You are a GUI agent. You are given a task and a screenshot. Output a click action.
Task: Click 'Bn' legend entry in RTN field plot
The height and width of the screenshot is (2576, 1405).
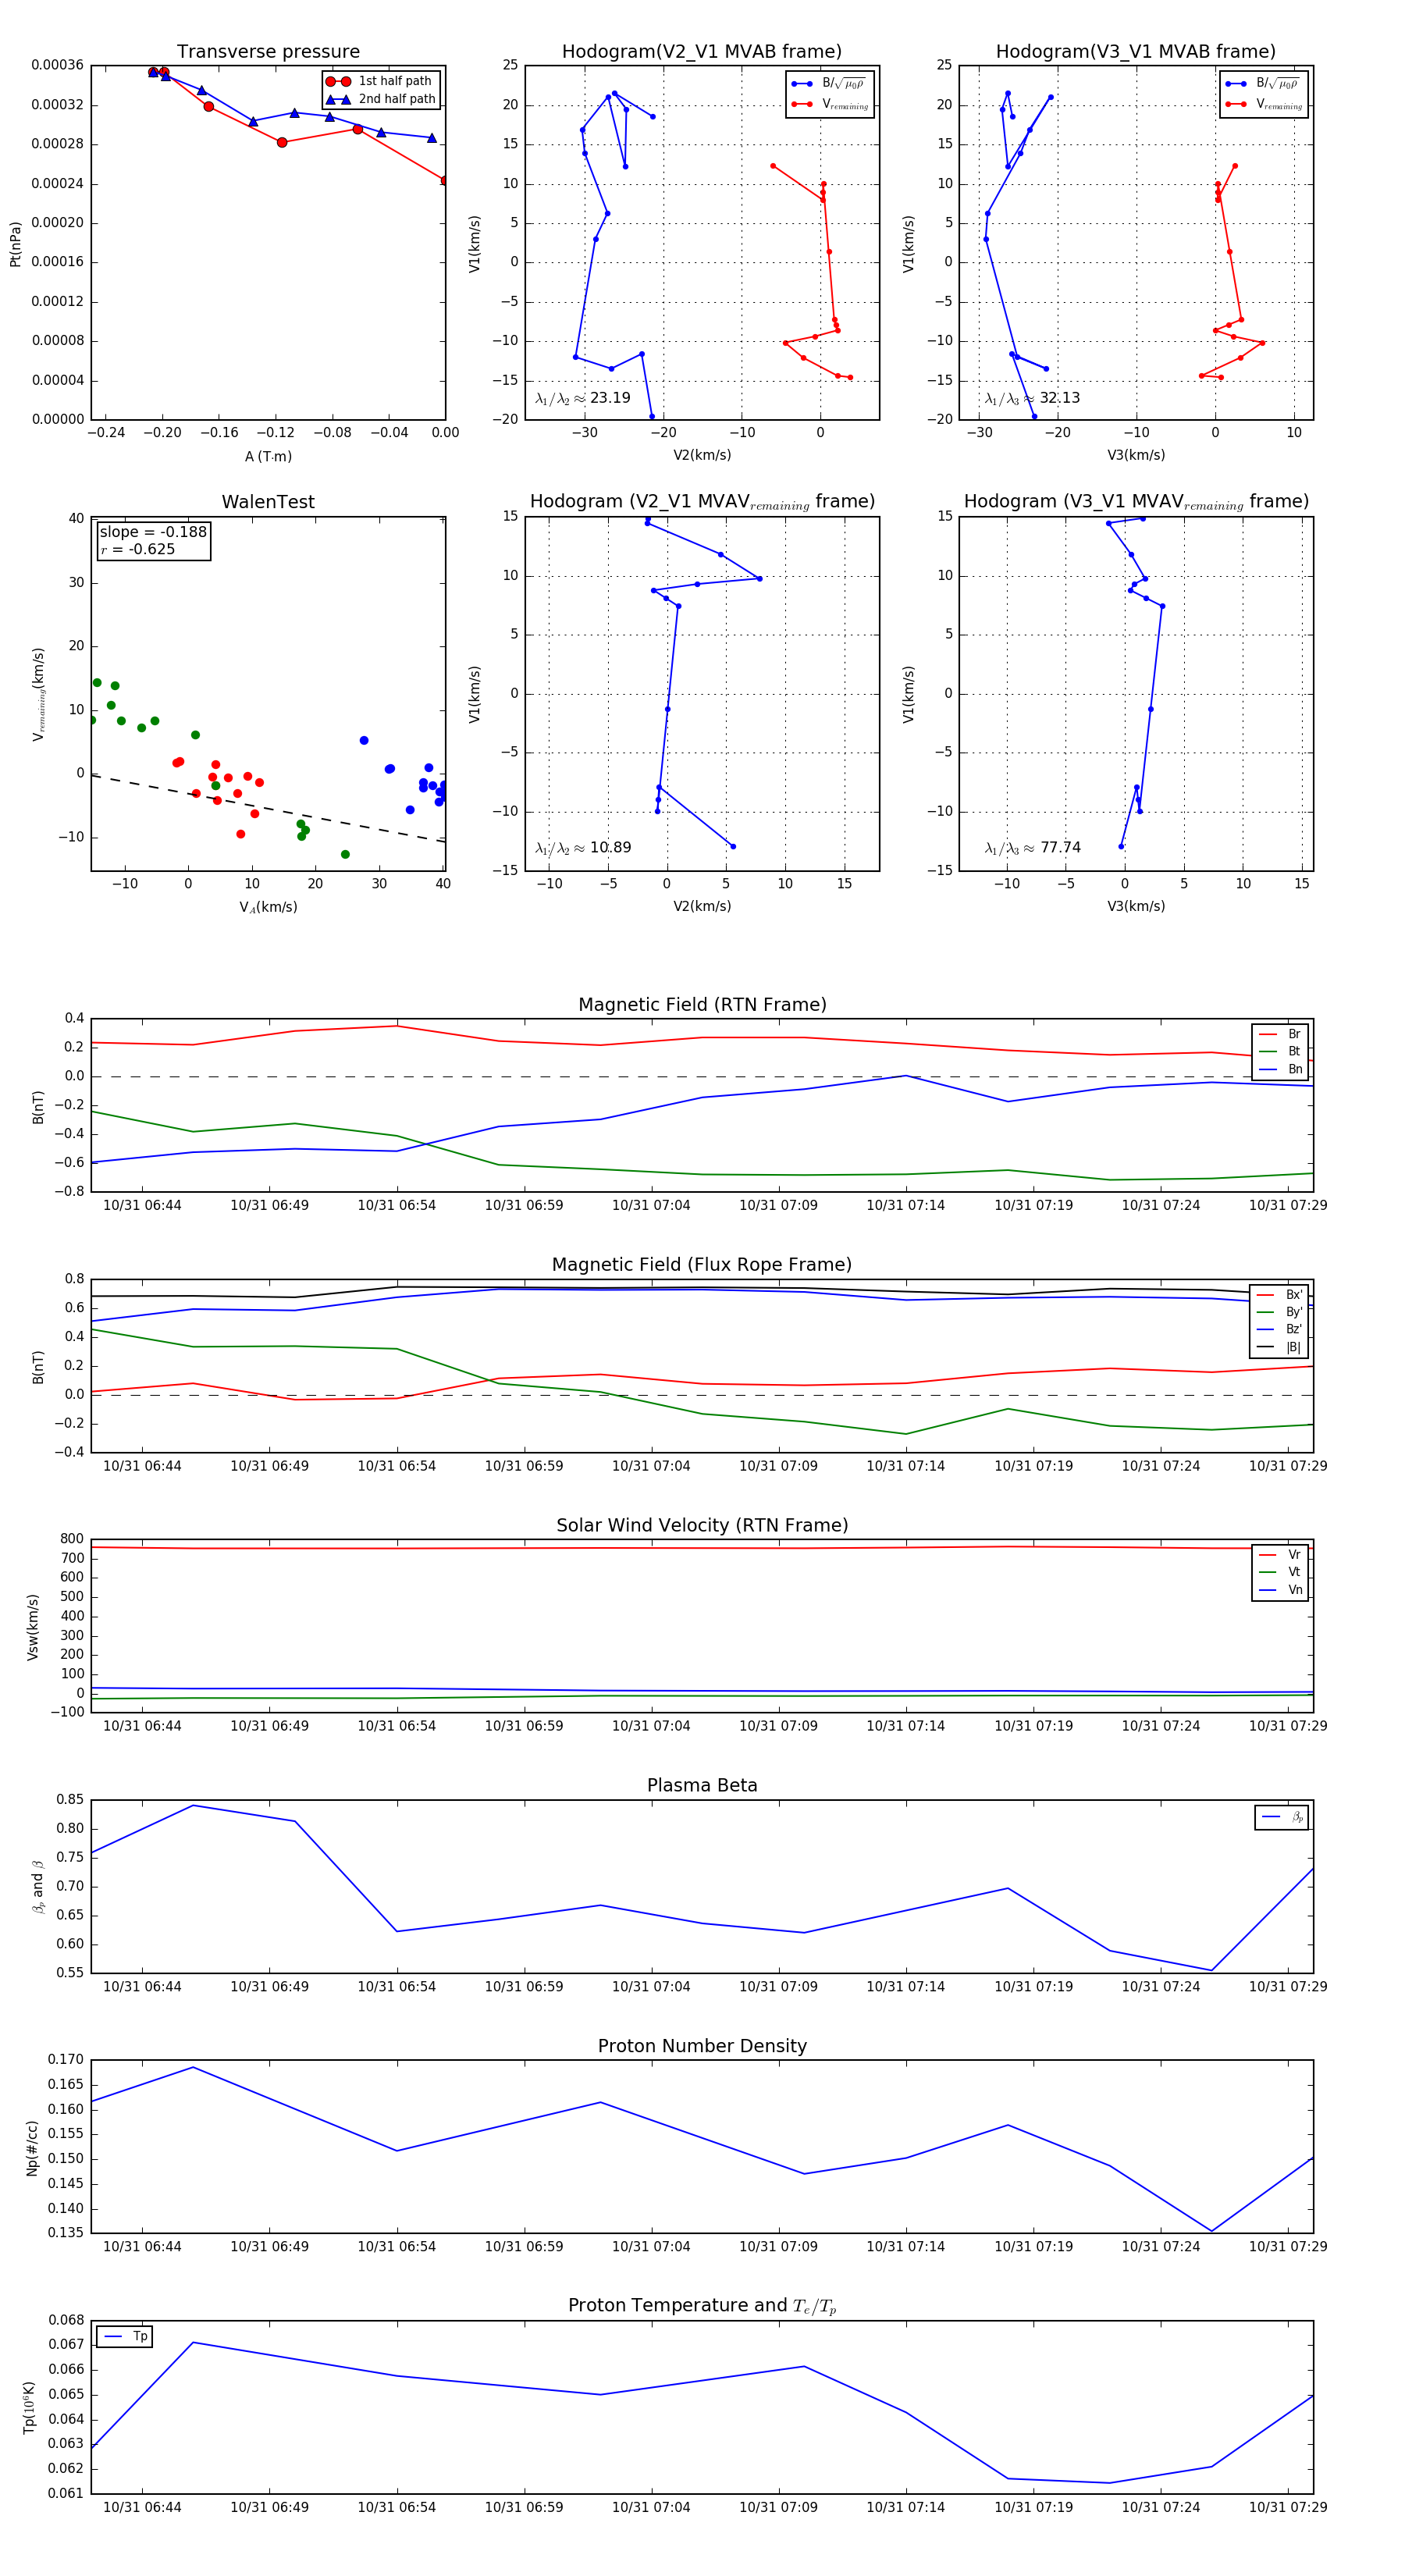1281,1069
